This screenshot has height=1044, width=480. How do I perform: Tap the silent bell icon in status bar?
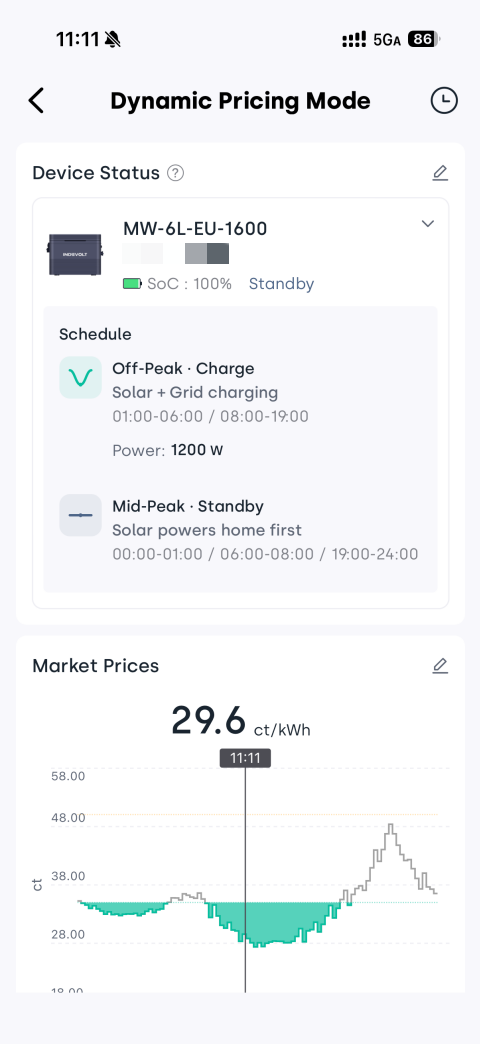[113, 40]
